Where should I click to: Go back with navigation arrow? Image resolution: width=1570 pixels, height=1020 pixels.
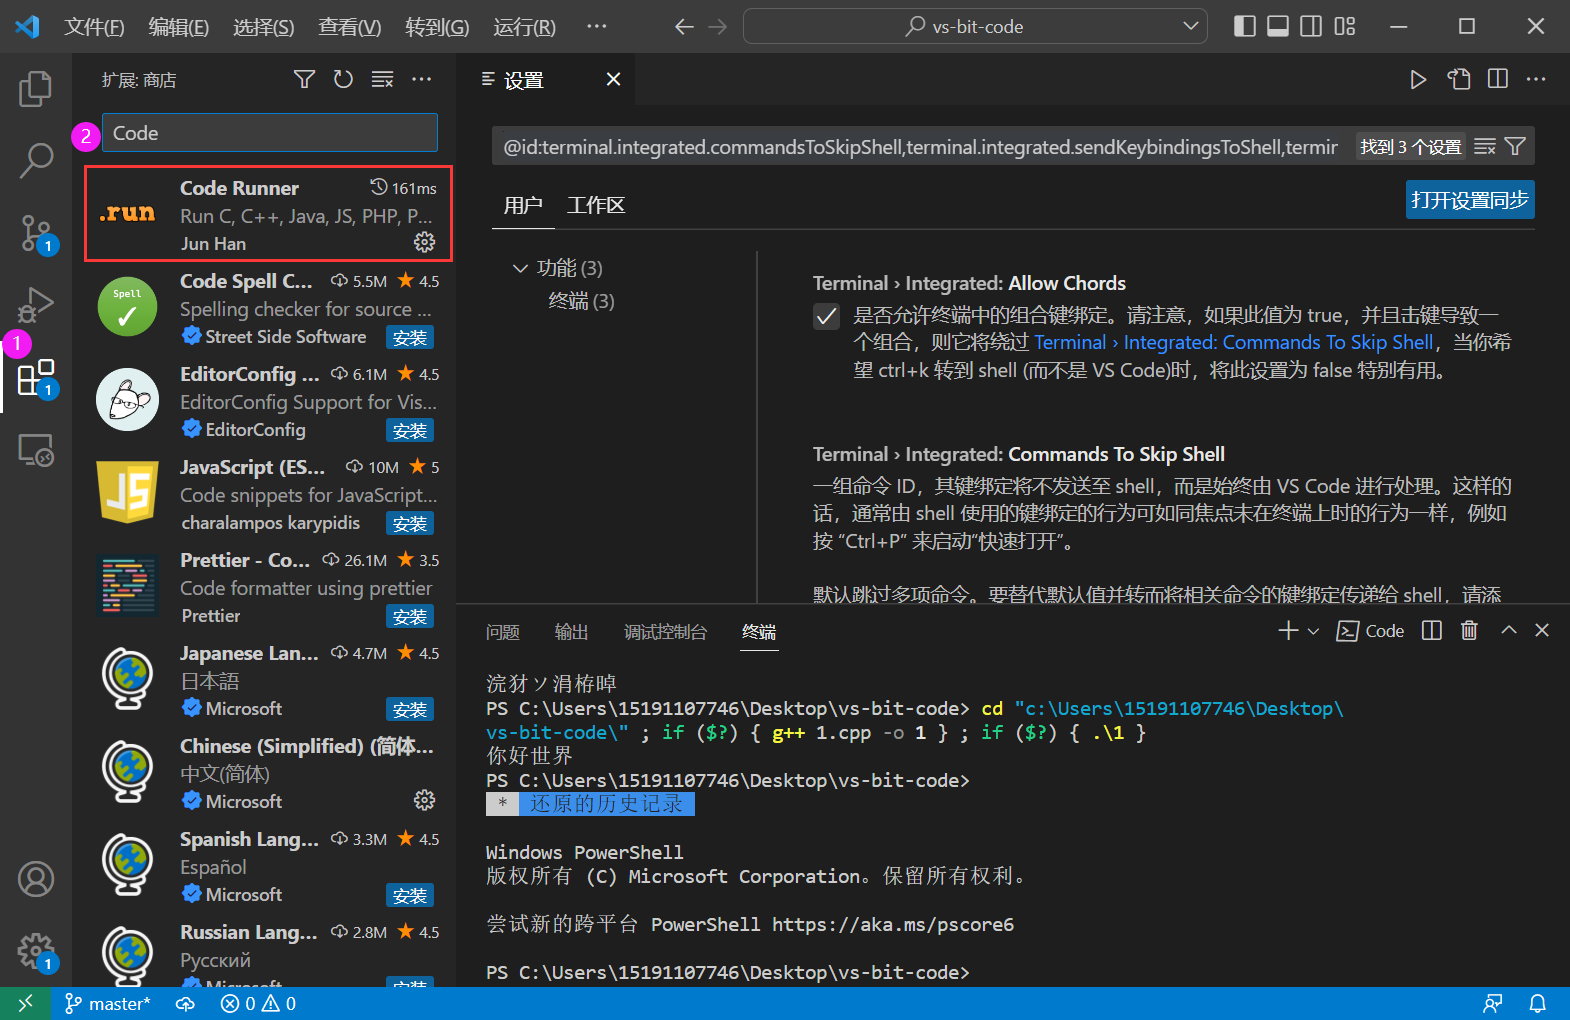[684, 26]
